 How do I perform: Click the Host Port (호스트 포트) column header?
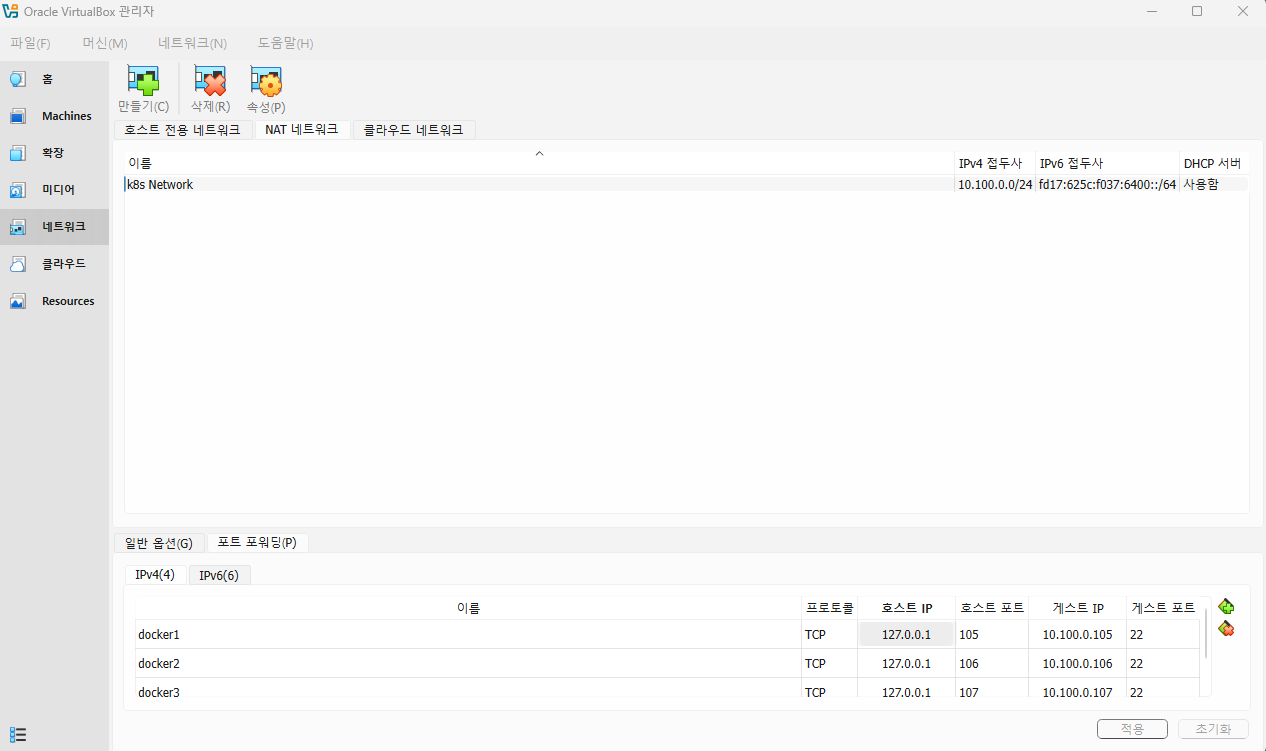[x=992, y=608]
